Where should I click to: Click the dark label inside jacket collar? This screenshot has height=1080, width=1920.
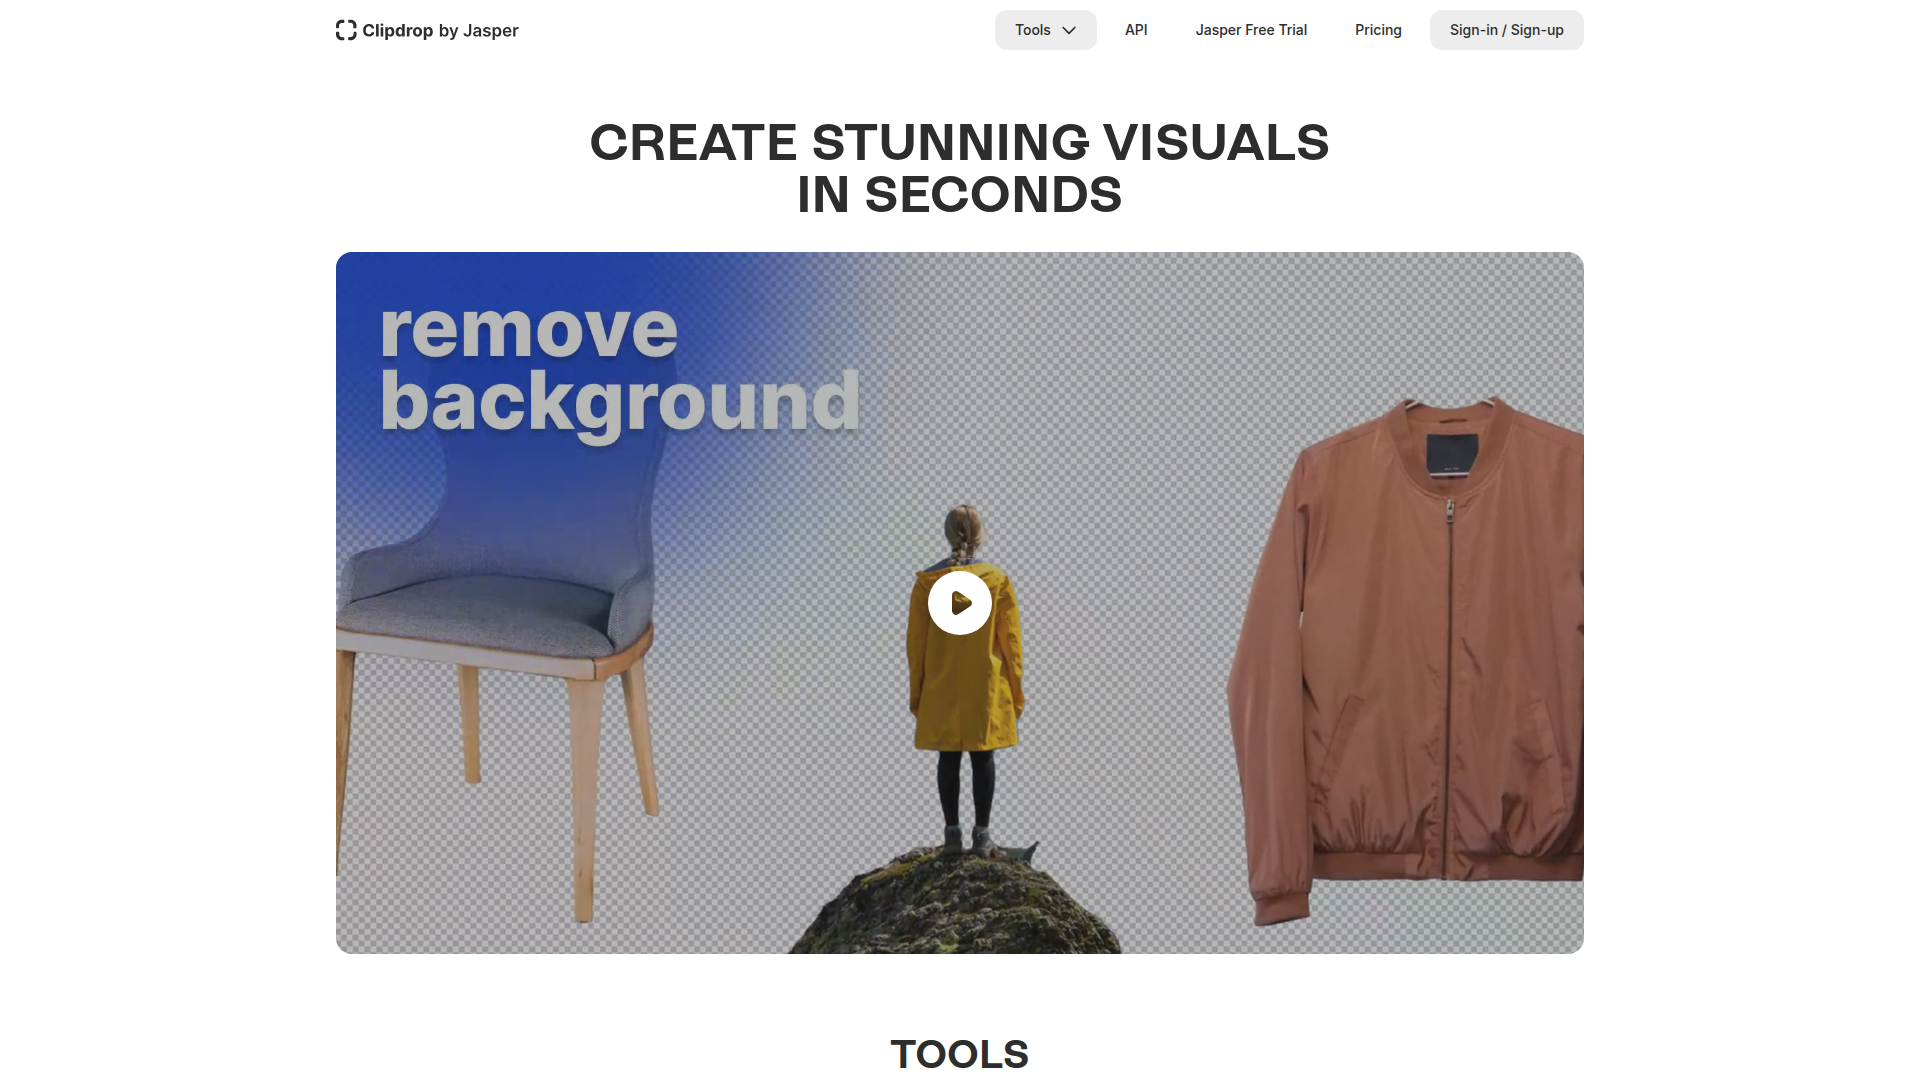[1452, 455]
